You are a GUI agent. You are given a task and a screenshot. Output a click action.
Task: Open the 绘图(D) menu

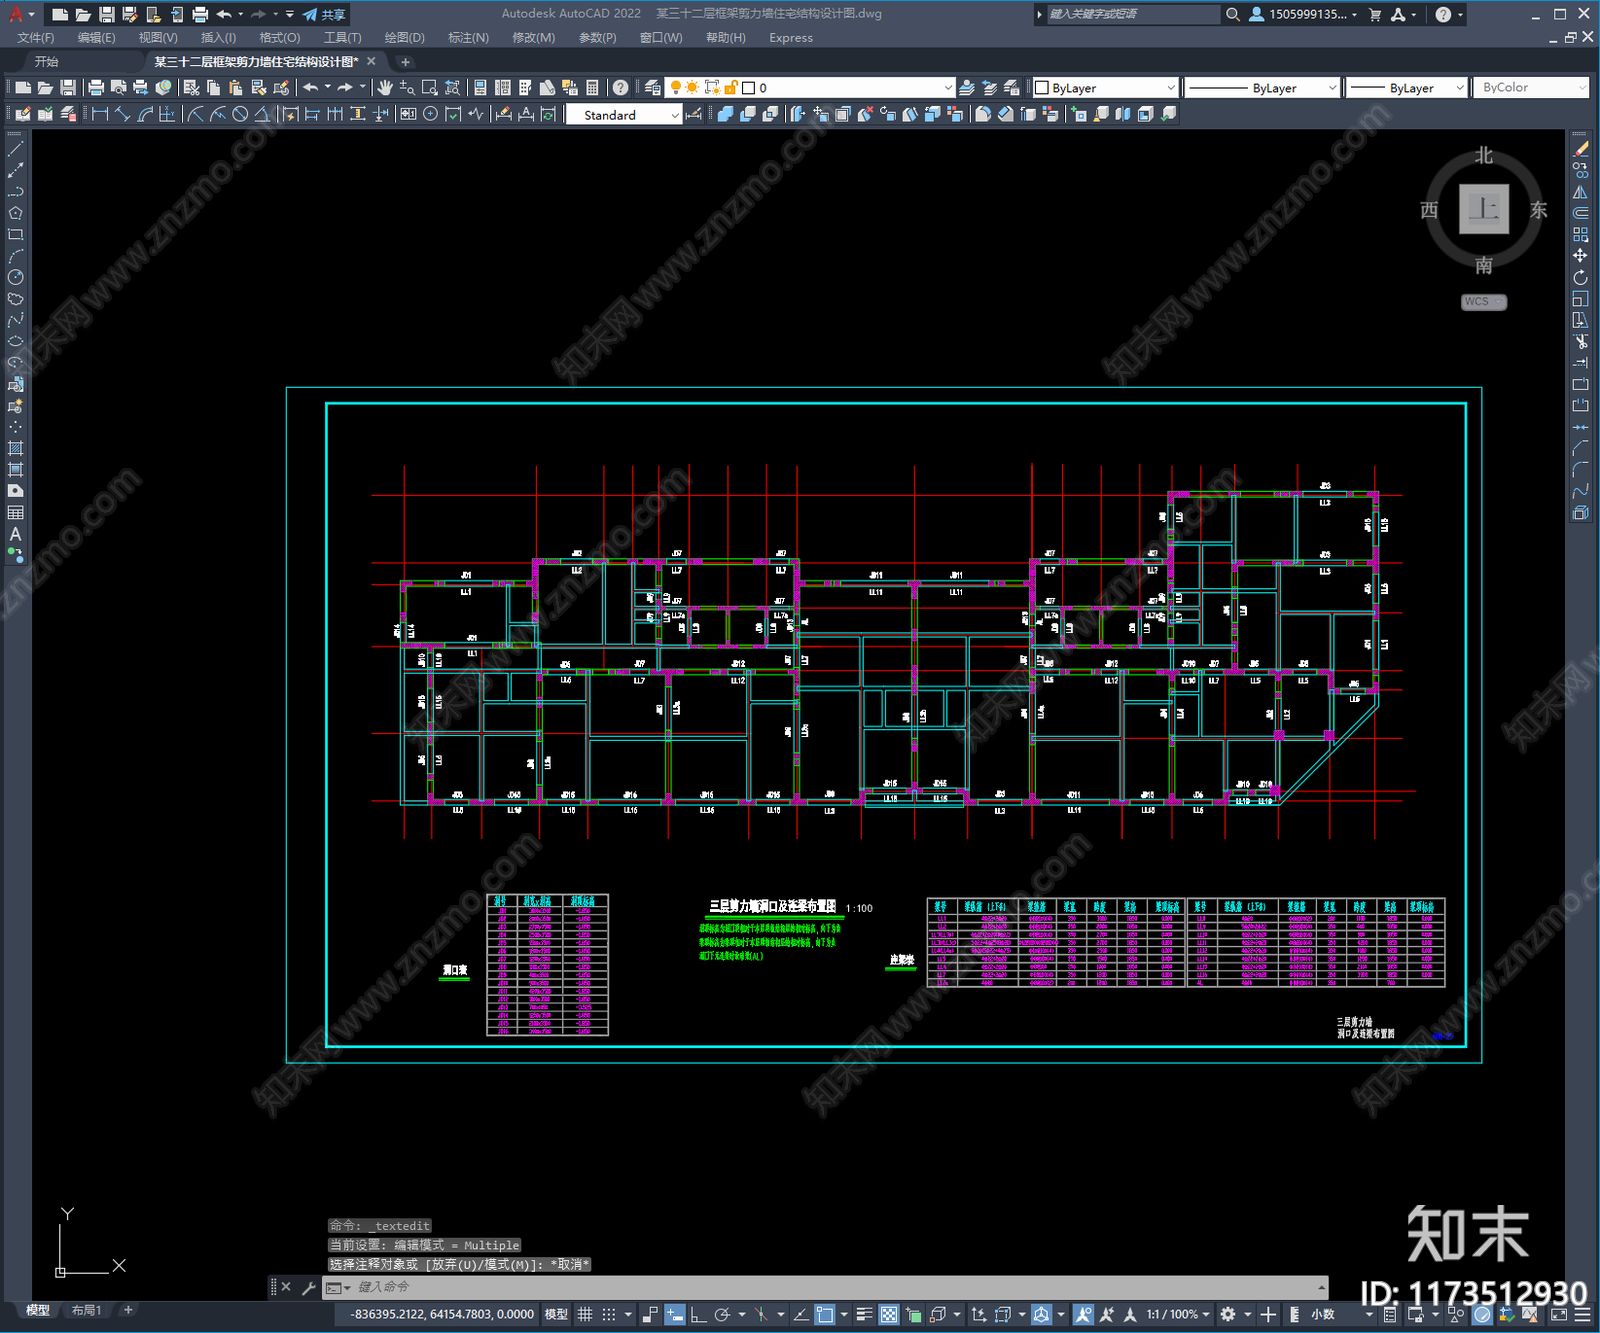tap(404, 38)
